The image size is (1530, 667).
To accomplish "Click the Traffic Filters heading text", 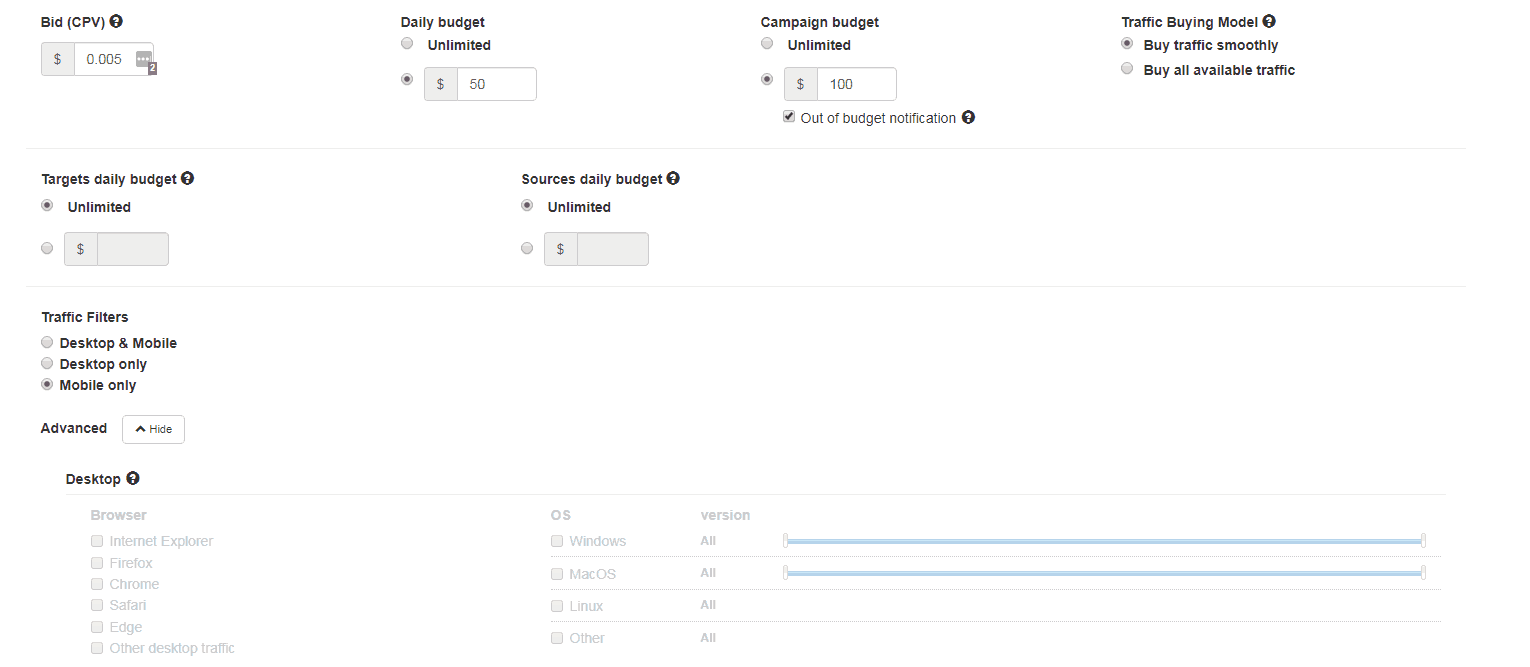I will (x=85, y=317).
